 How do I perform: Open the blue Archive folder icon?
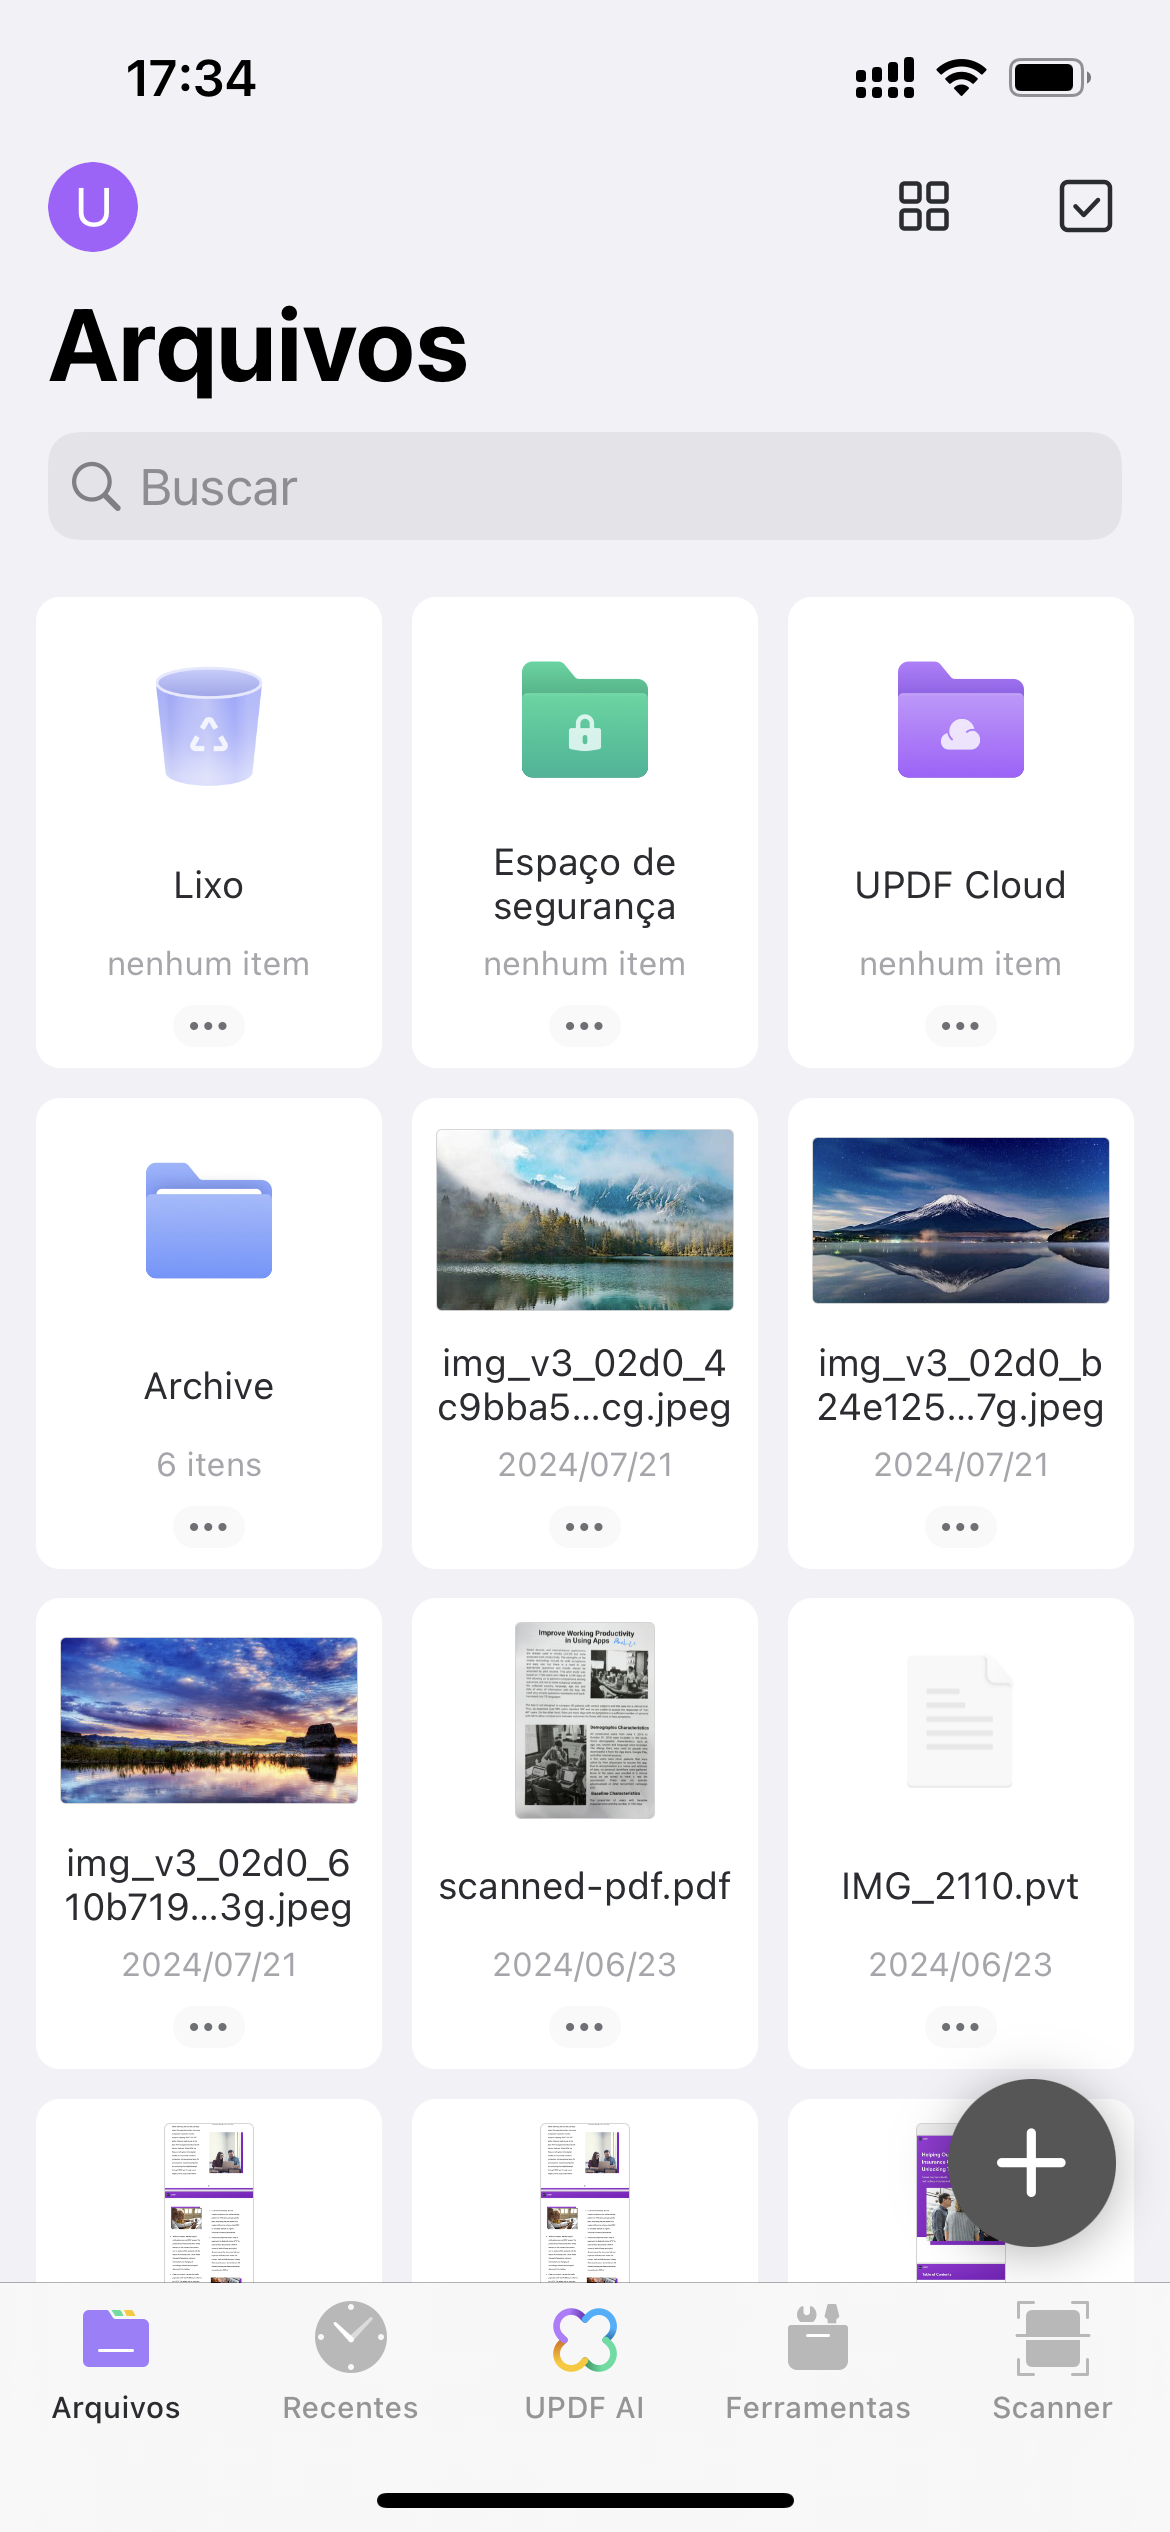(209, 1221)
